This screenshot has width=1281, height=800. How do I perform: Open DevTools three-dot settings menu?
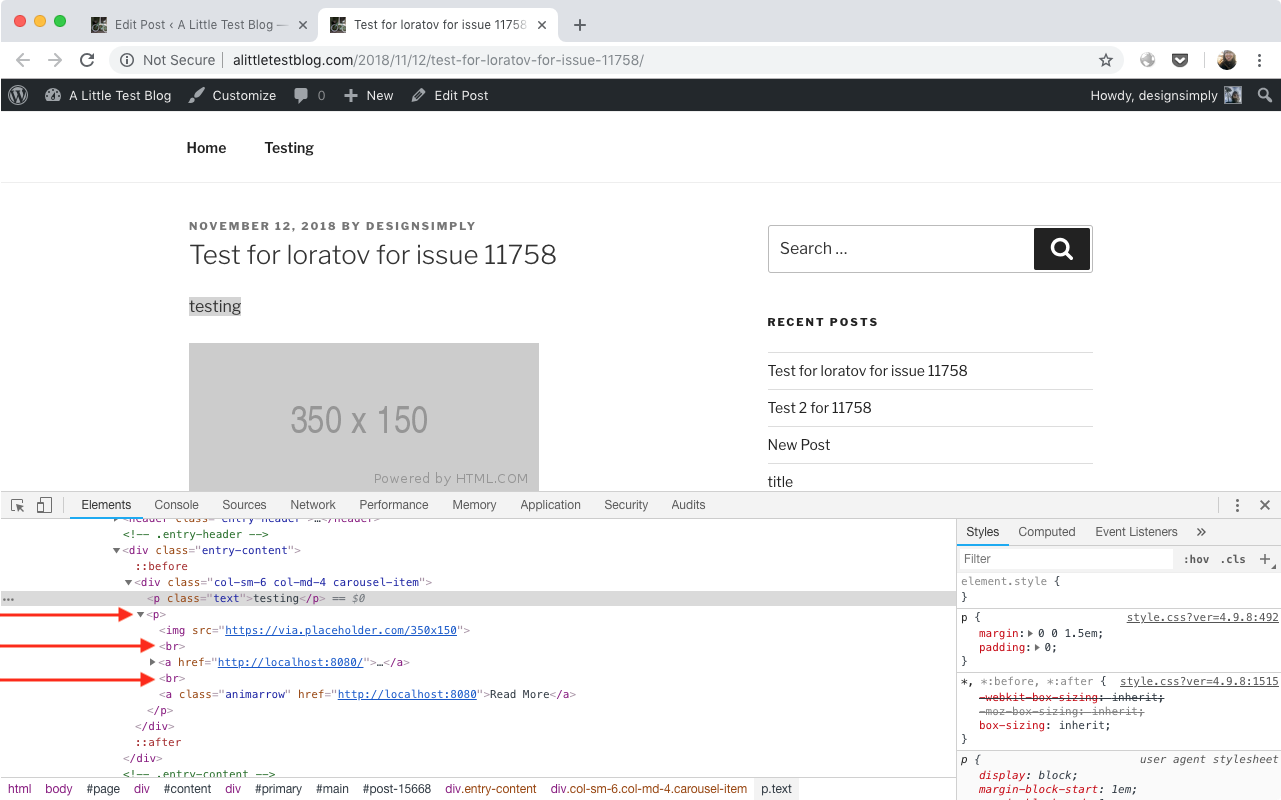pos(1237,505)
